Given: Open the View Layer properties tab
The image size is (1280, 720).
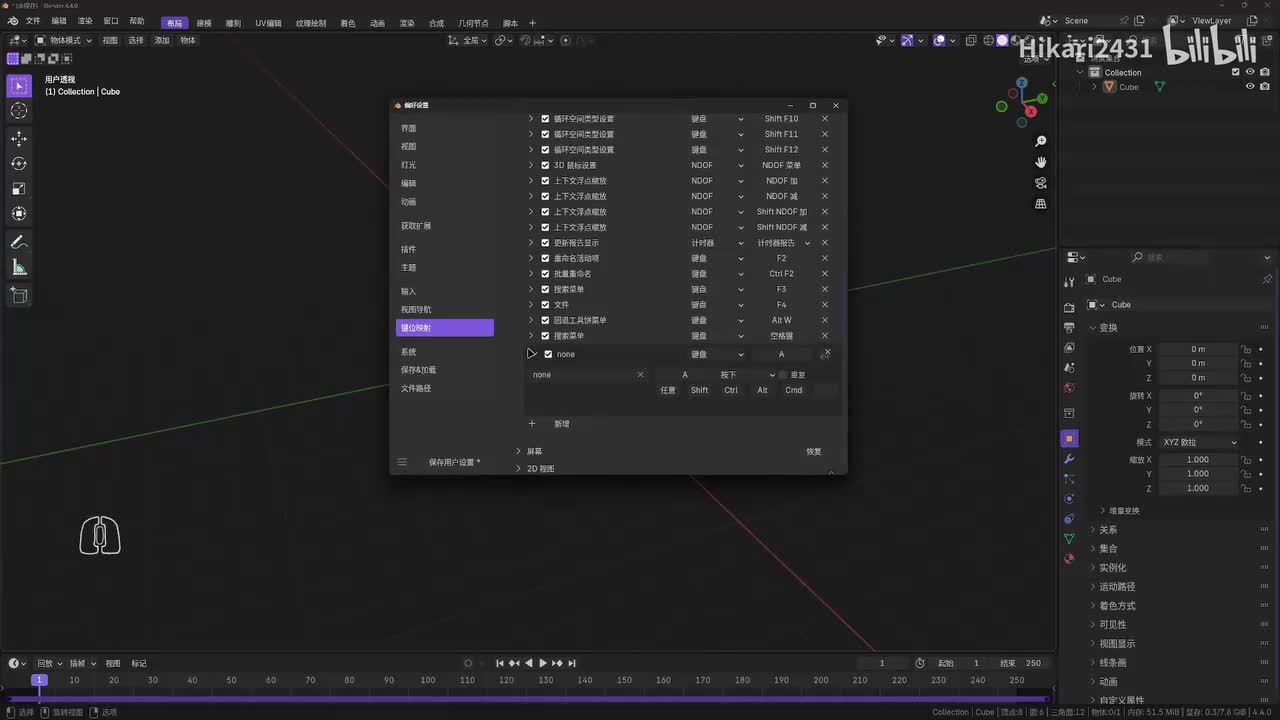Looking at the screenshot, I should coord(1069,347).
